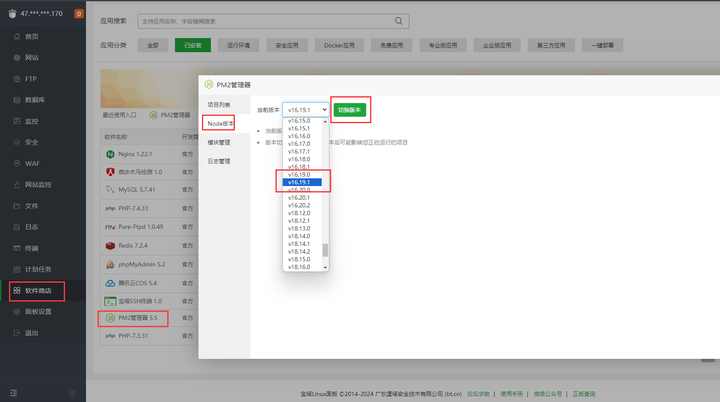Click the Nginx 1.22.1 icon
The width and height of the screenshot is (720, 402).
[x=109, y=154]
